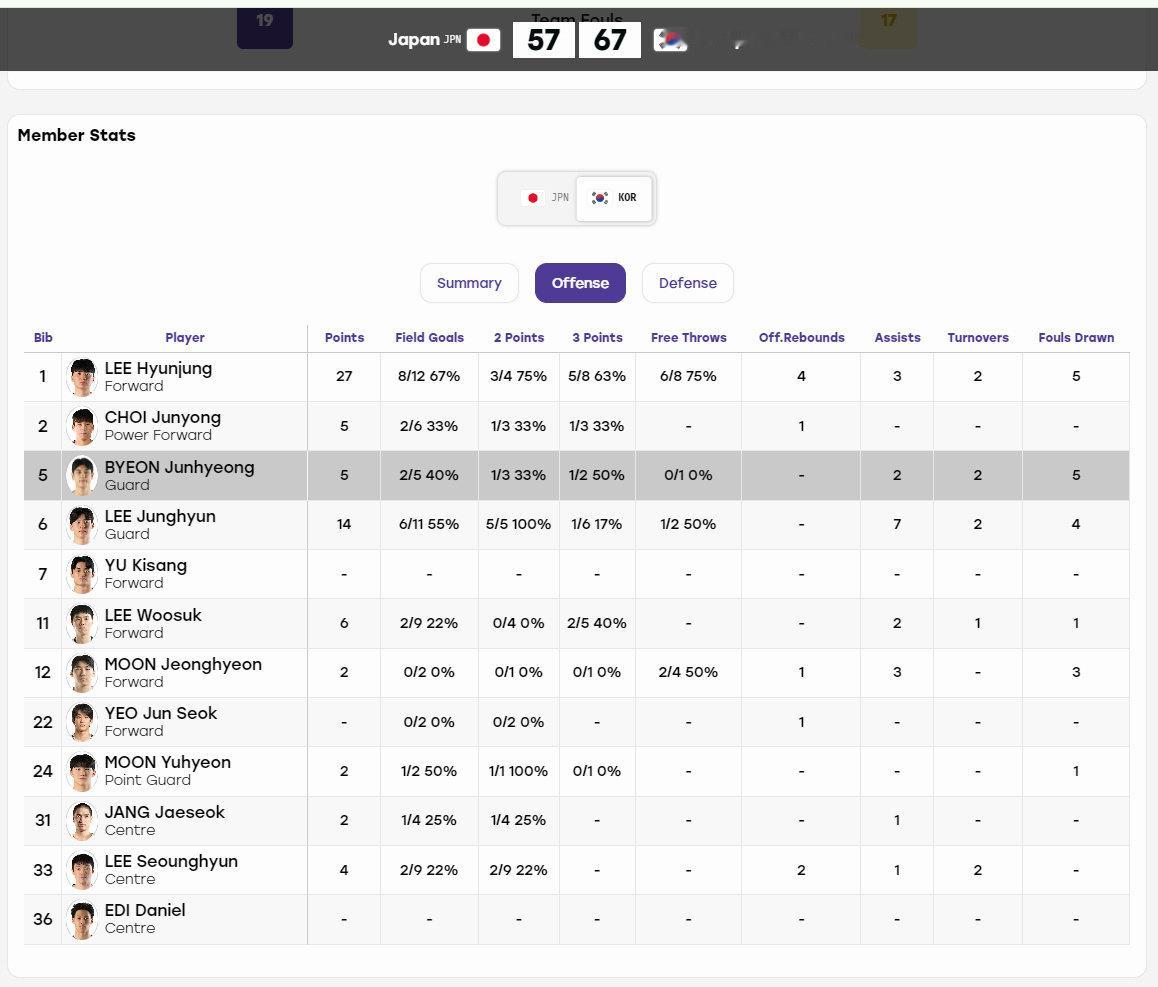The height and width of the screenshot is (987, 1158).
Task: Click EDI Daniel's player photo
Action: pos(82,920)
